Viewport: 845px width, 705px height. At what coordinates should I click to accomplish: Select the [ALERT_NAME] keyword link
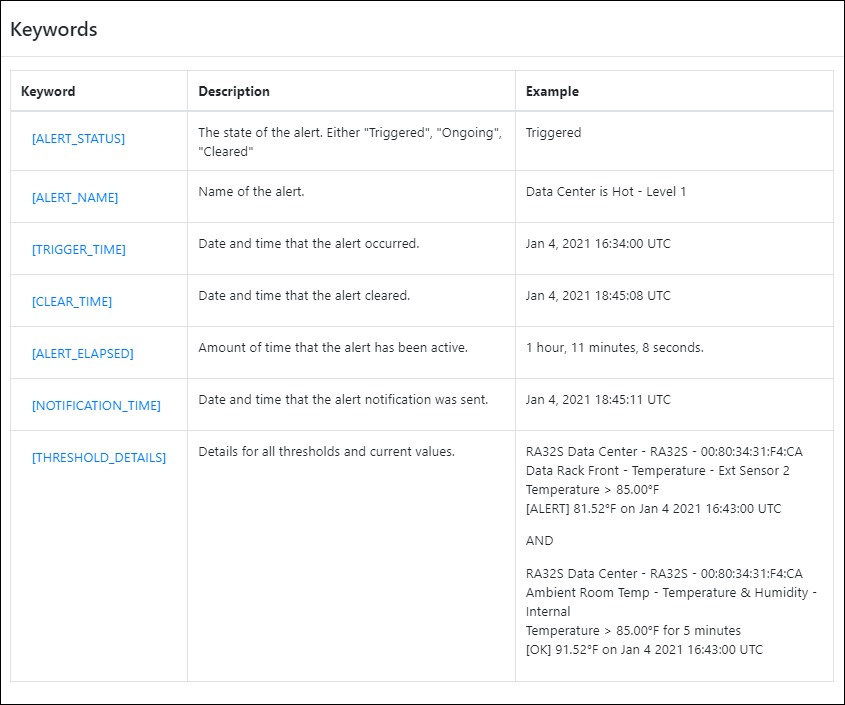pos(75,198)
